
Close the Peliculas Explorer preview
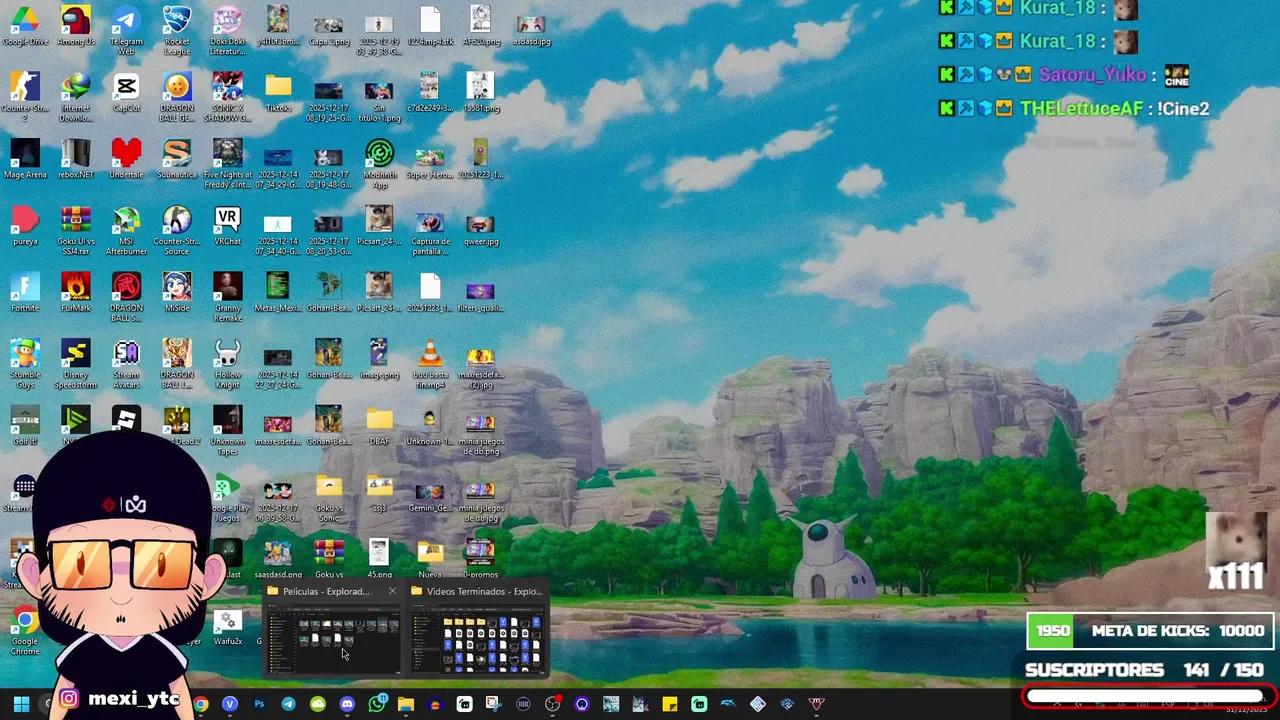click(x=391, y=591)
